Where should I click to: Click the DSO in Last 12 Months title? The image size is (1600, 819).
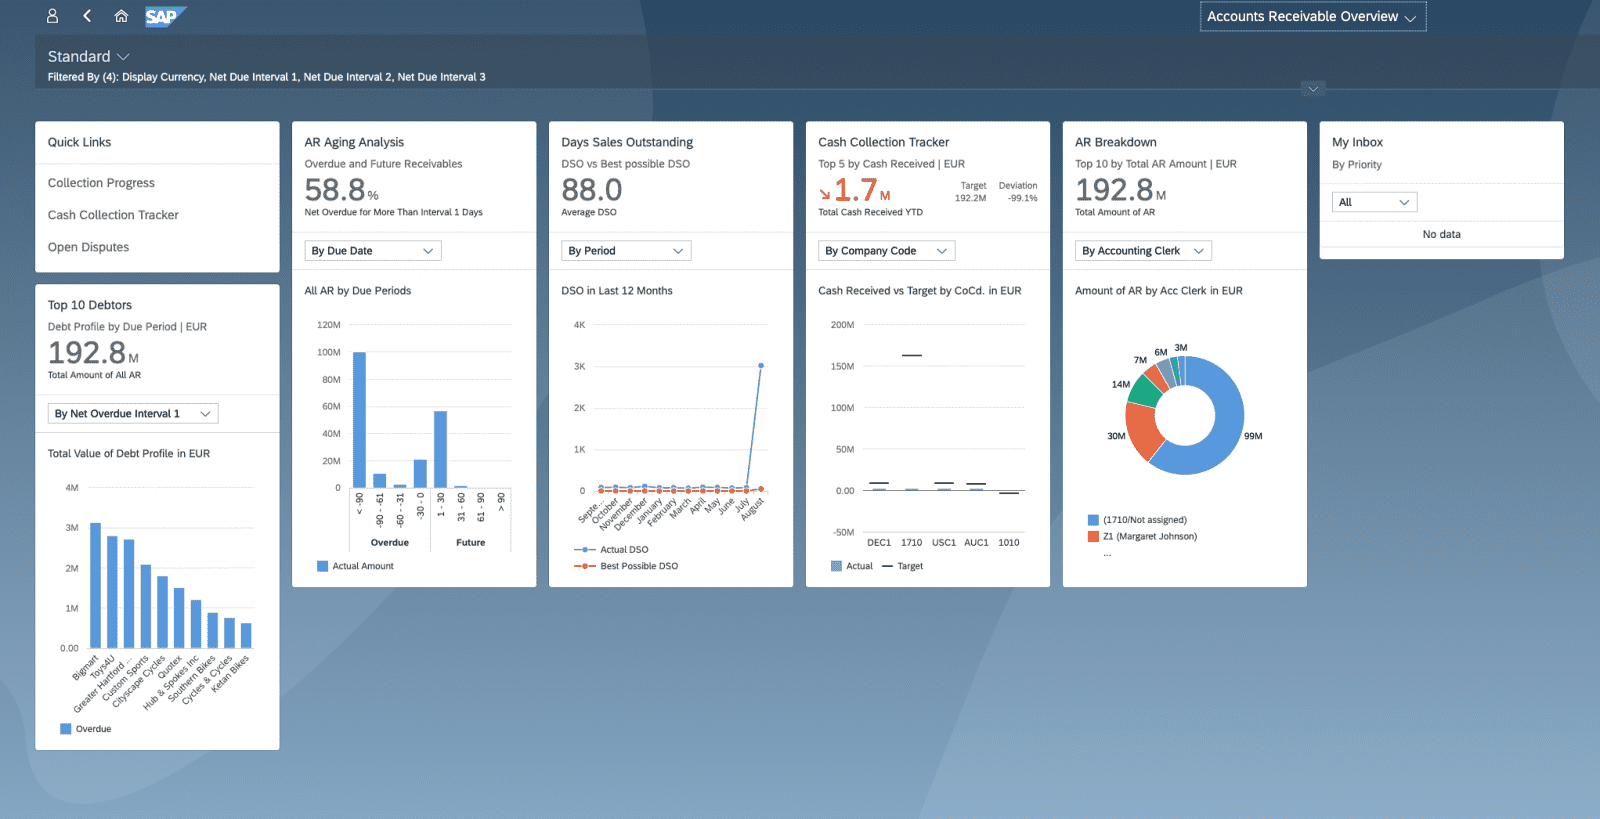[x=617, y=291]
